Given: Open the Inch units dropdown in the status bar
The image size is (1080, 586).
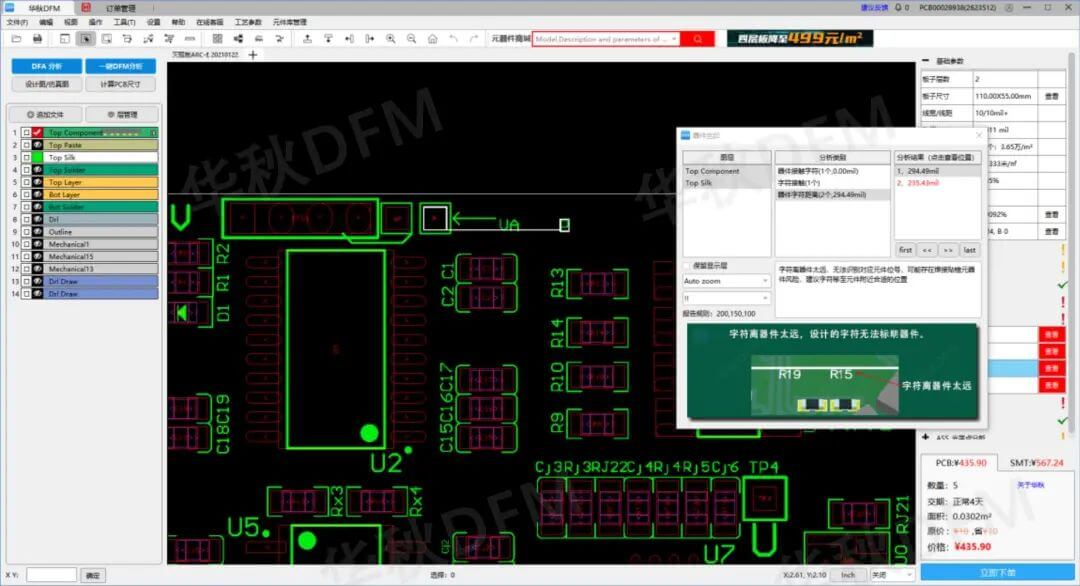Looking at the screenshot, I should [849, 575].
